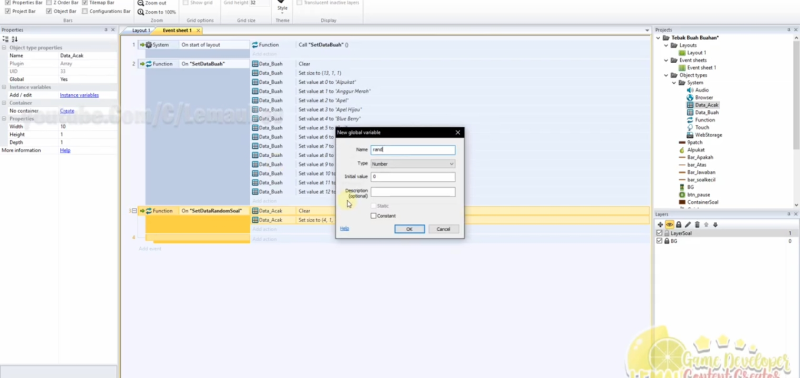This screenshot has height=378, width=800.
Task: Toggle Properties Bar checkbox
Action: coord(8,3)
